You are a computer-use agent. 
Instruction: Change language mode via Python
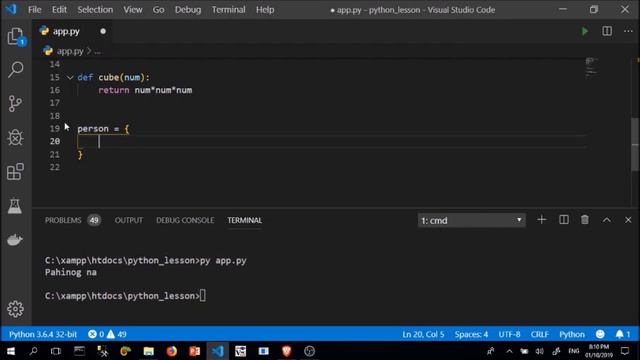pyautogui.click(x=572, y=334)
